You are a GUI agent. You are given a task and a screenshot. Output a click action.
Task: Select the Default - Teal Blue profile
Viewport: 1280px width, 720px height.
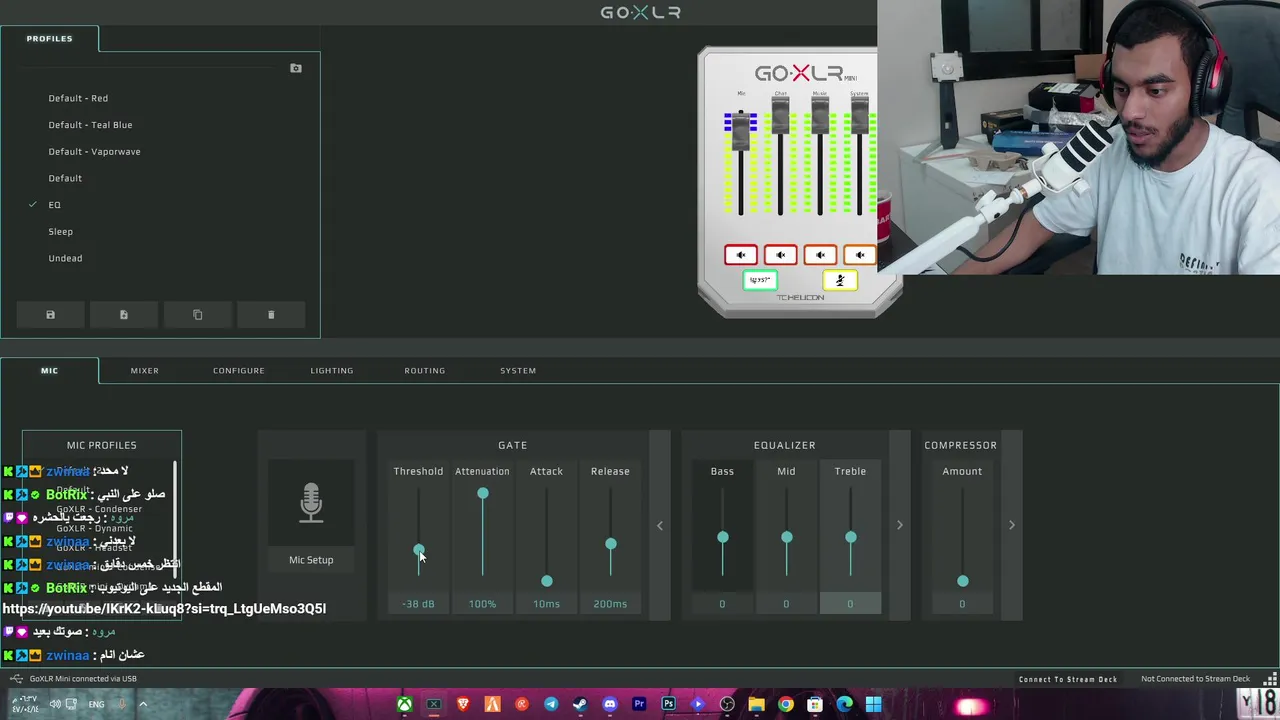90,125
